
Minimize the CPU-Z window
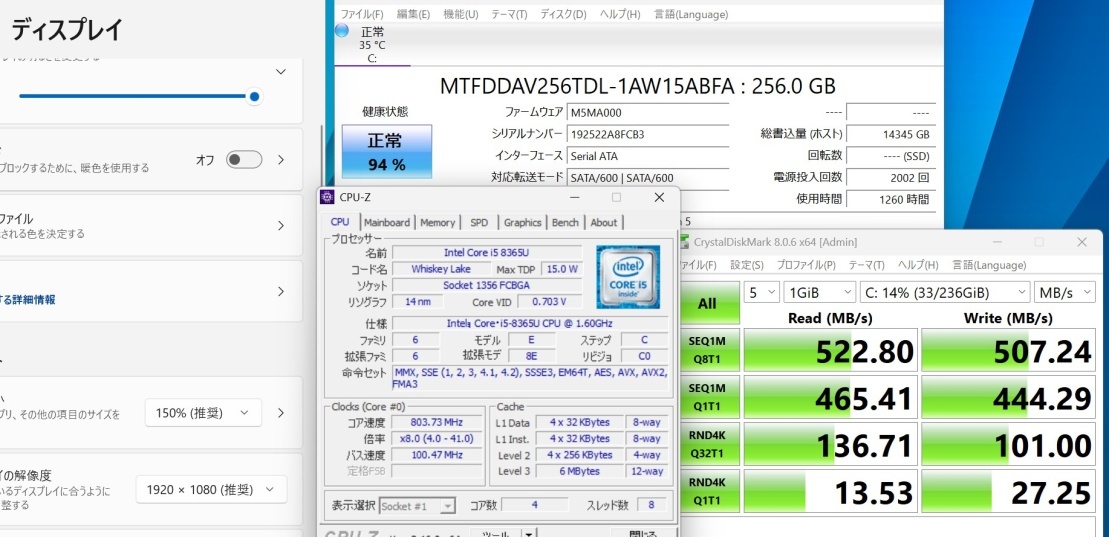pyautogui.click(x=574, y=197)
